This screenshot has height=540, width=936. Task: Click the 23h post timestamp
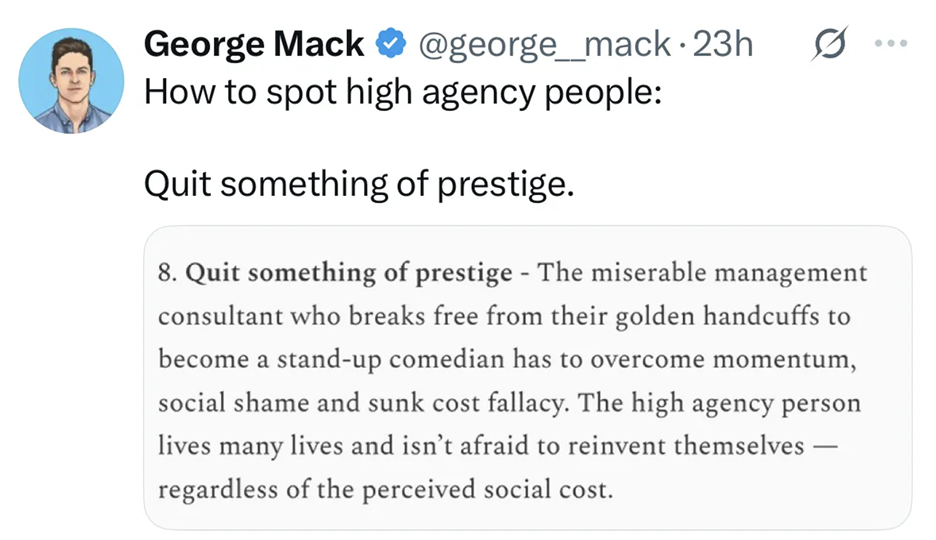(723, 44)
